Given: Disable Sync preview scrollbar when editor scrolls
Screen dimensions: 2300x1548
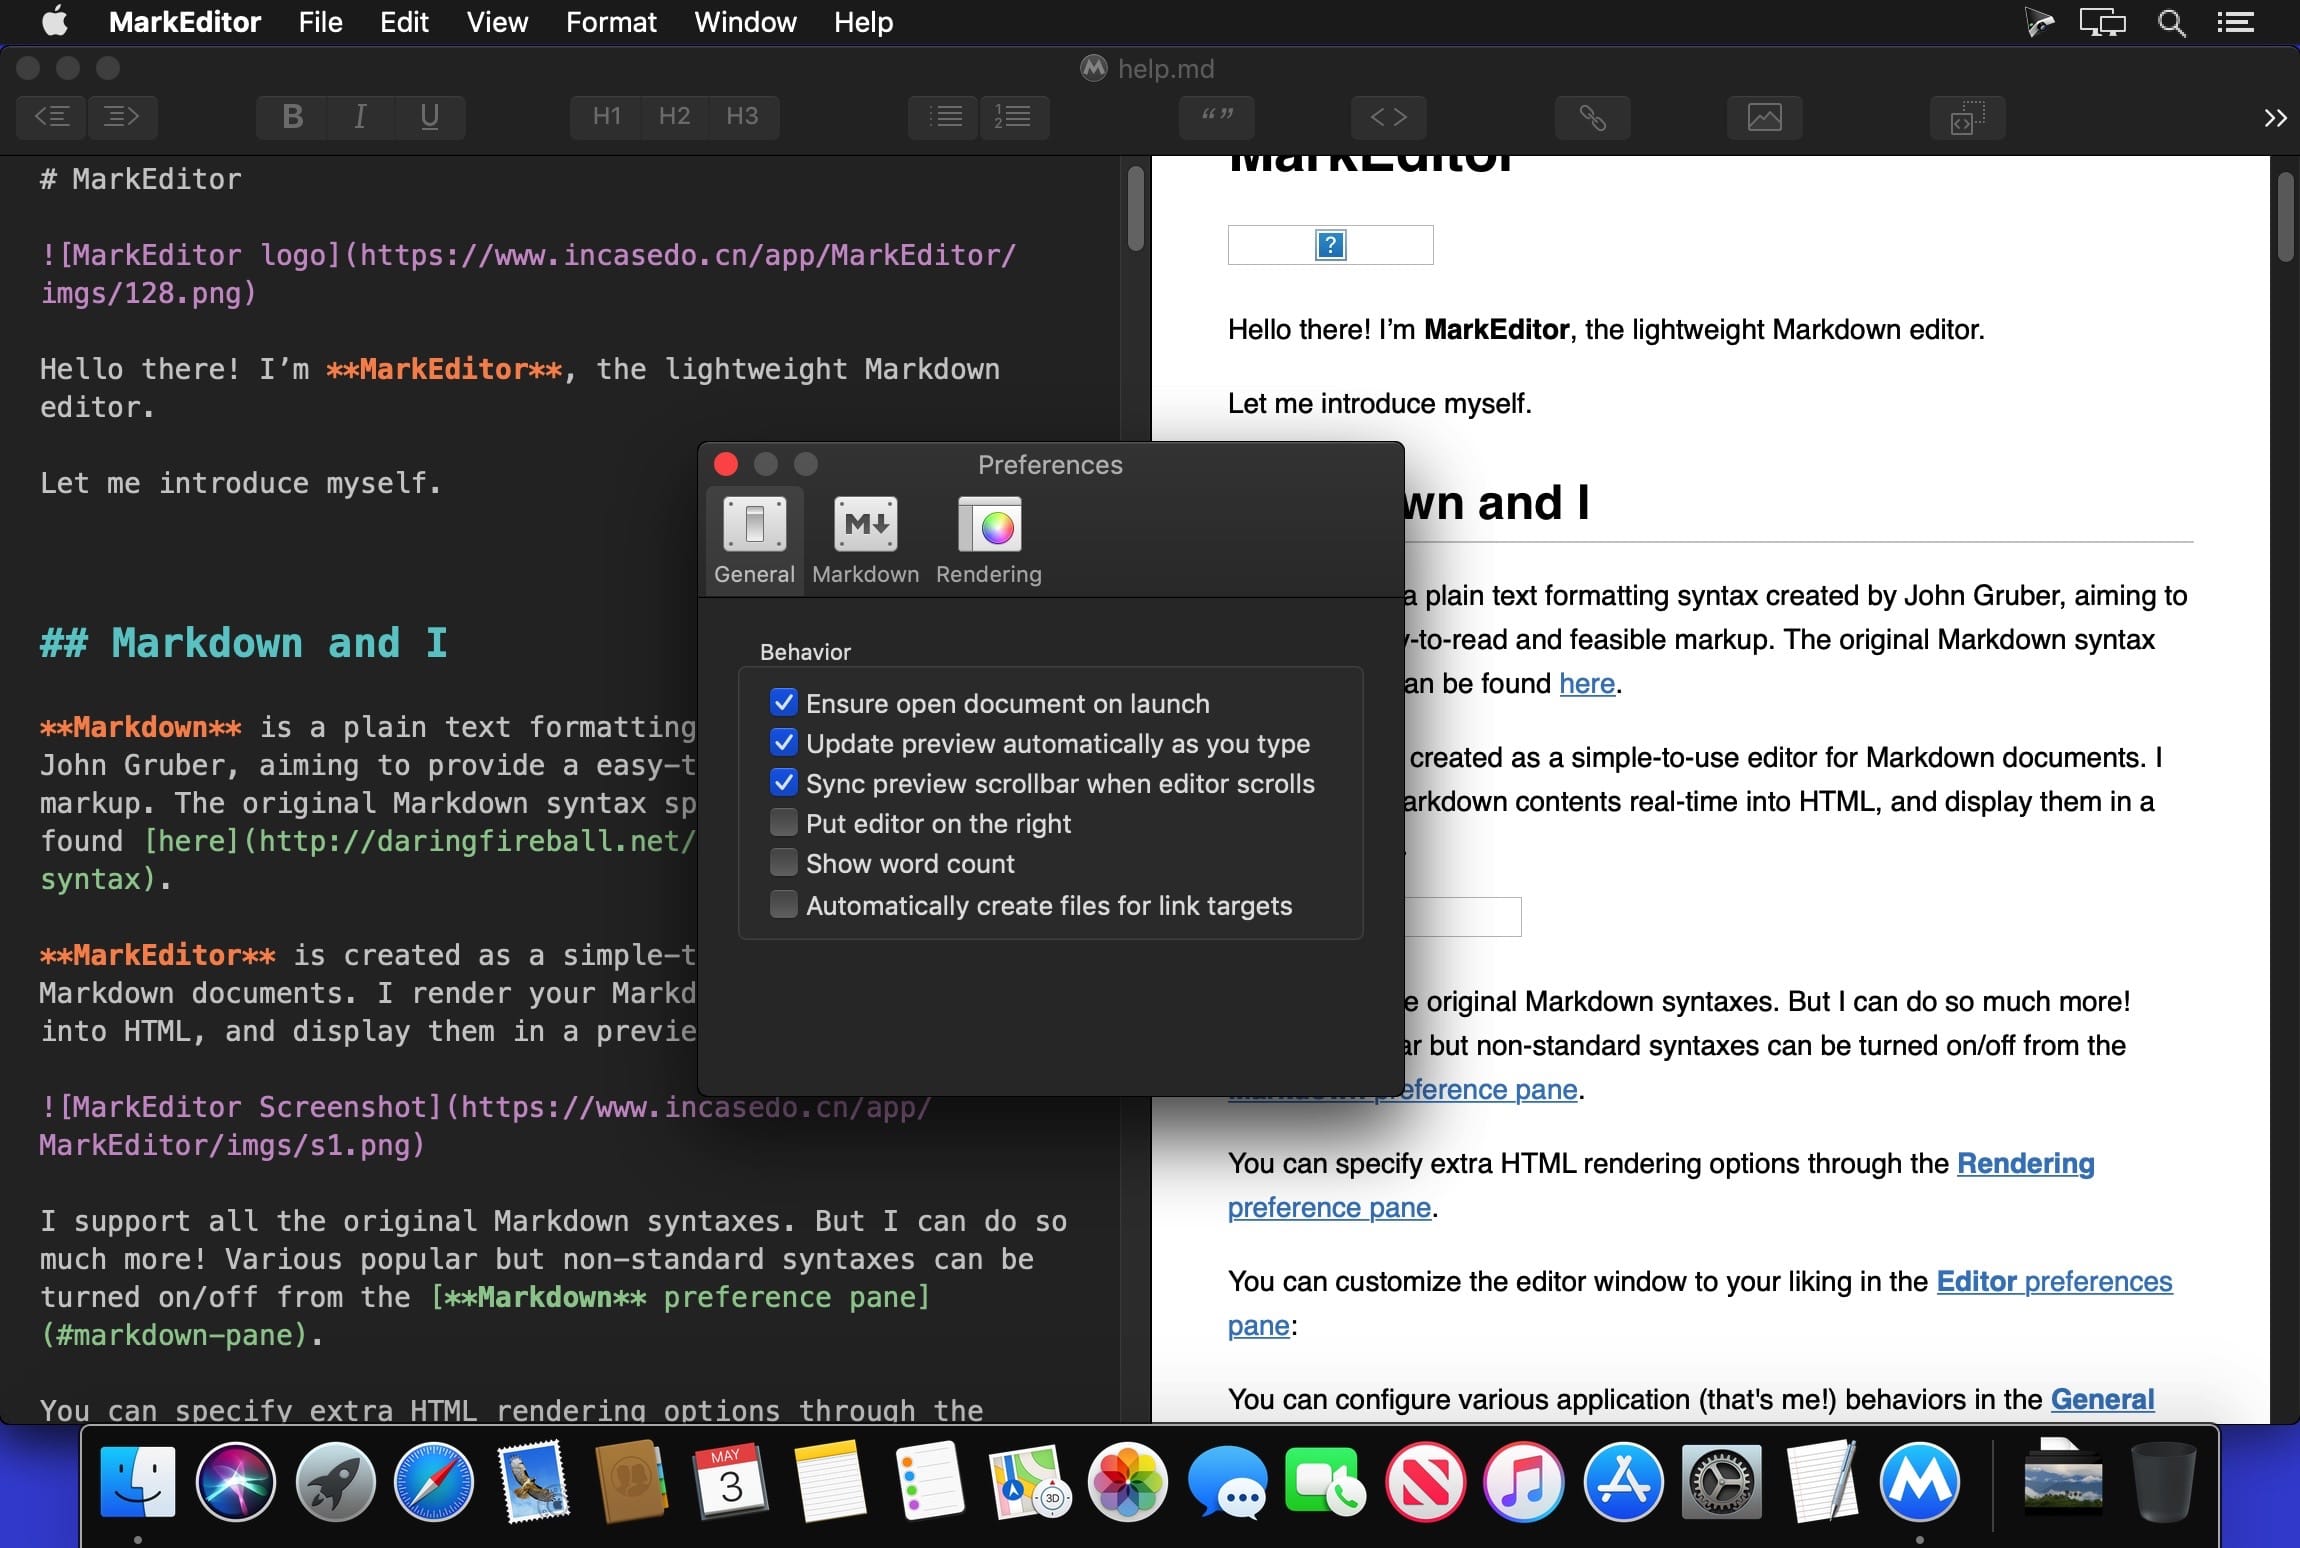Looking at the screenshot, I should (784, 782).
